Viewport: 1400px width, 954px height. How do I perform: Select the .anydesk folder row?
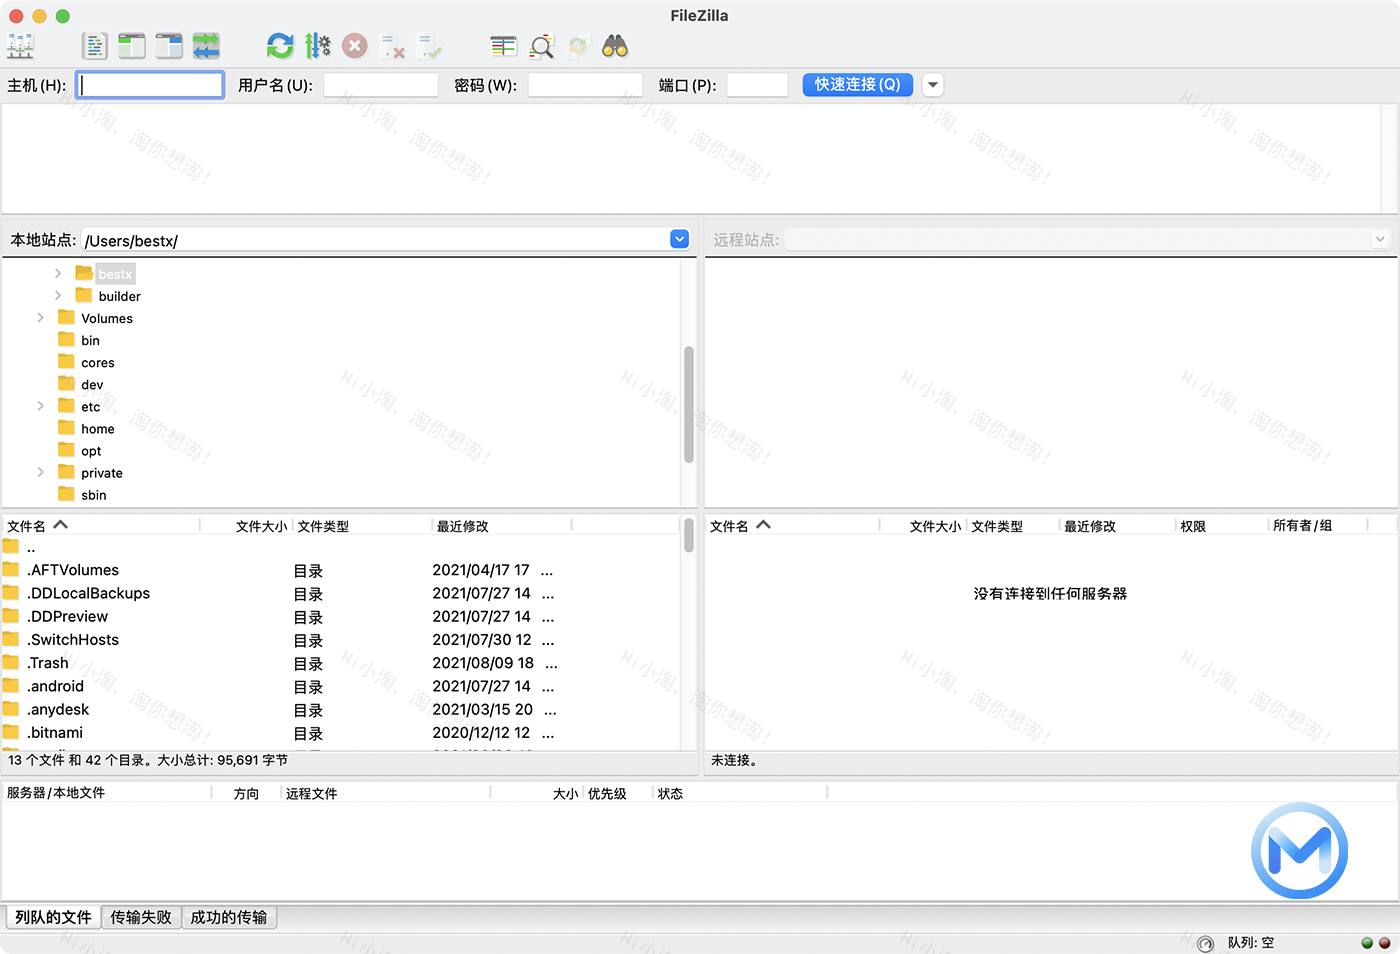(x=340, y=709)
